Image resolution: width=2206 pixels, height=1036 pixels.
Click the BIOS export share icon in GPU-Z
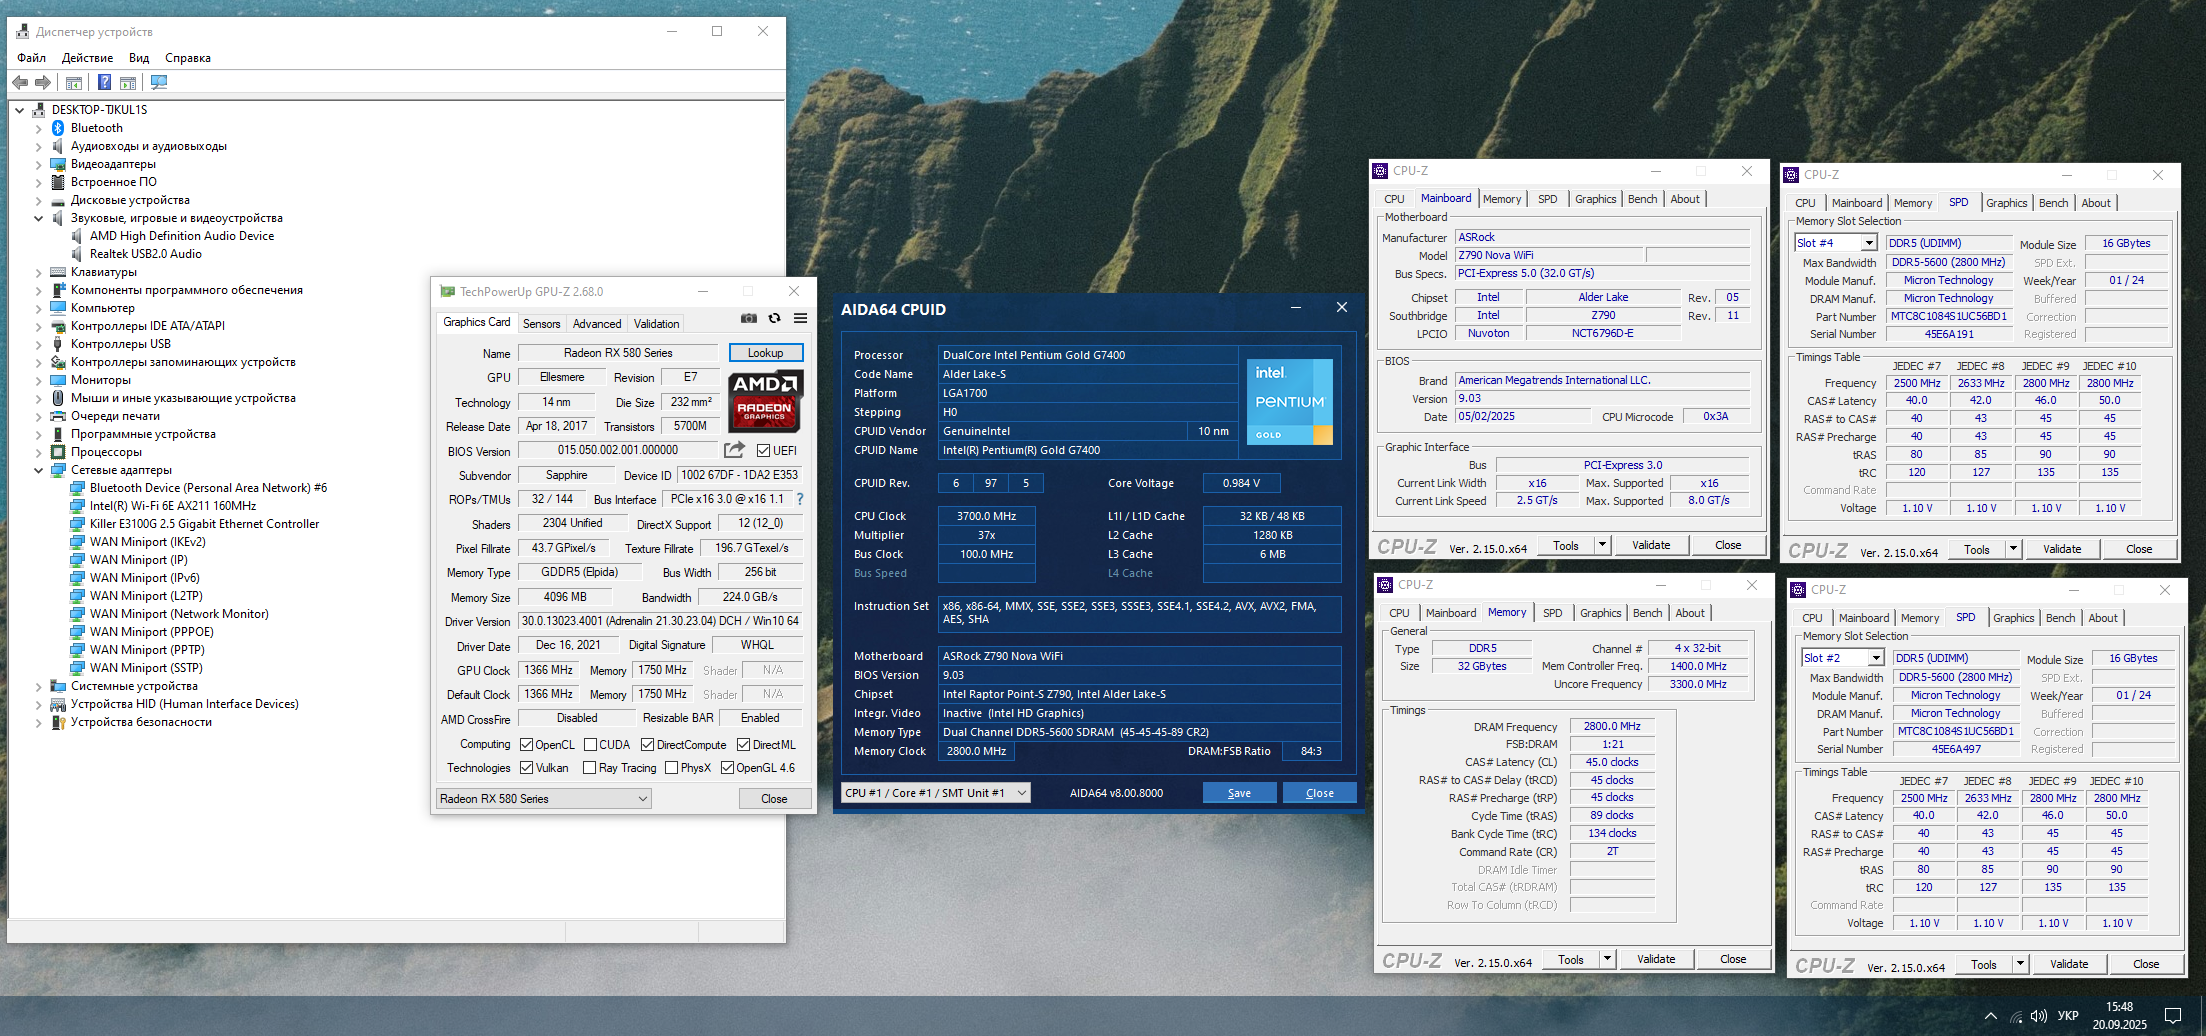pos(735,451)
